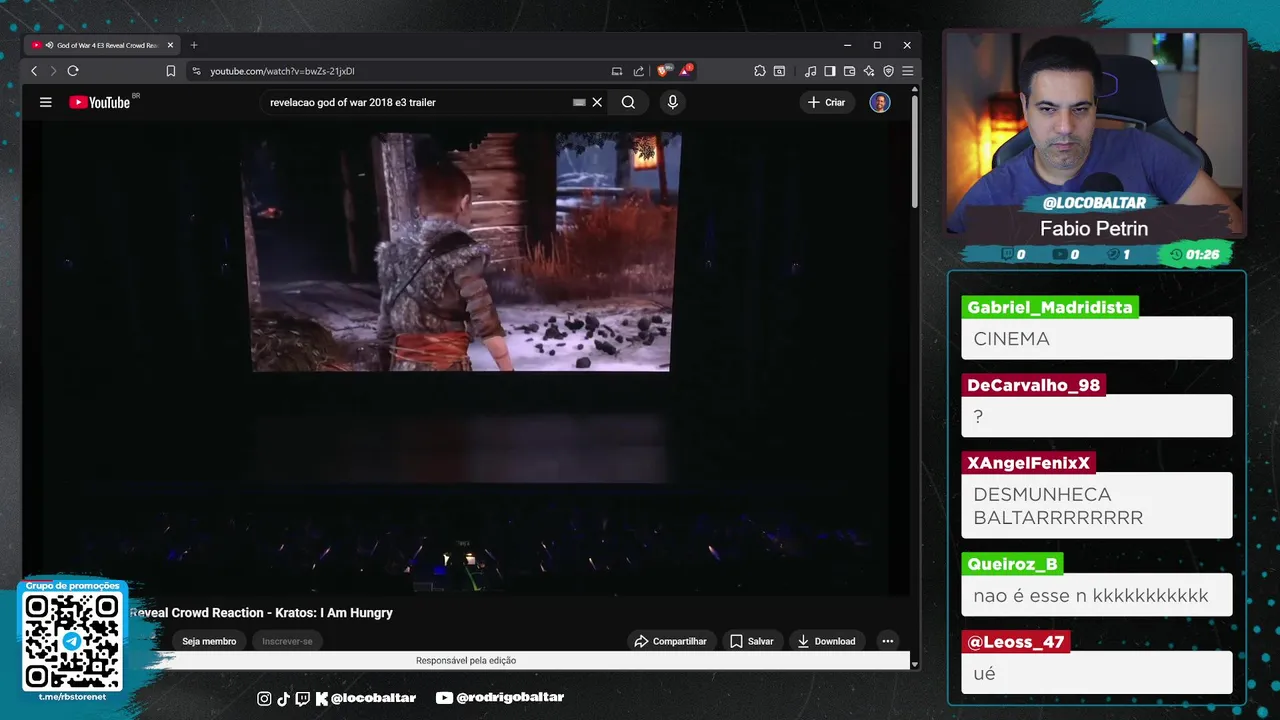Mute the God of War tab audio icon
This screenshot has width=1280, height=720.
(x=49, y=45)
